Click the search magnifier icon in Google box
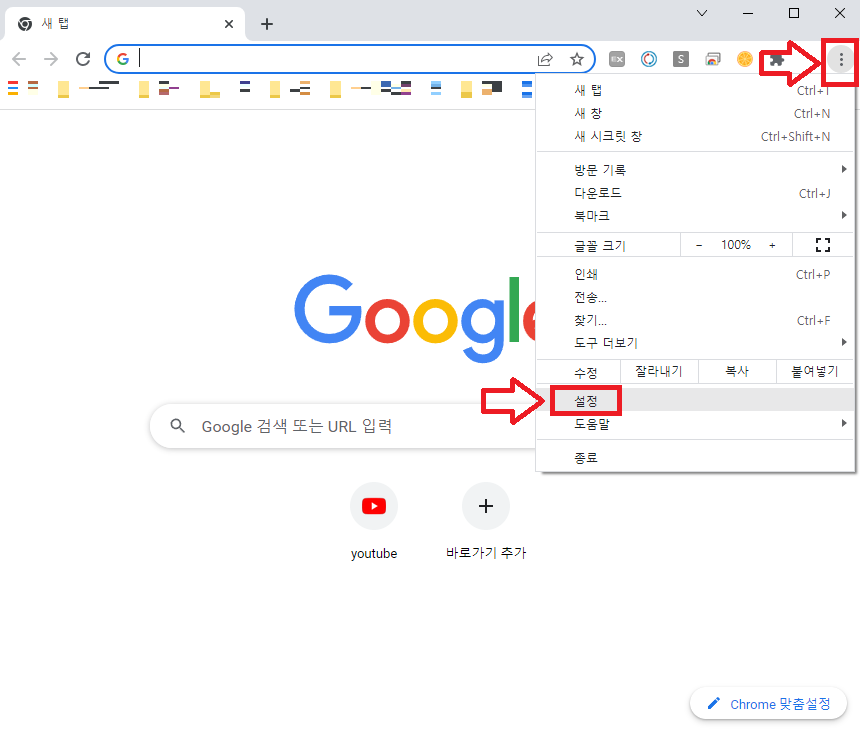860x733 pixels. click(x=177, y=425)
